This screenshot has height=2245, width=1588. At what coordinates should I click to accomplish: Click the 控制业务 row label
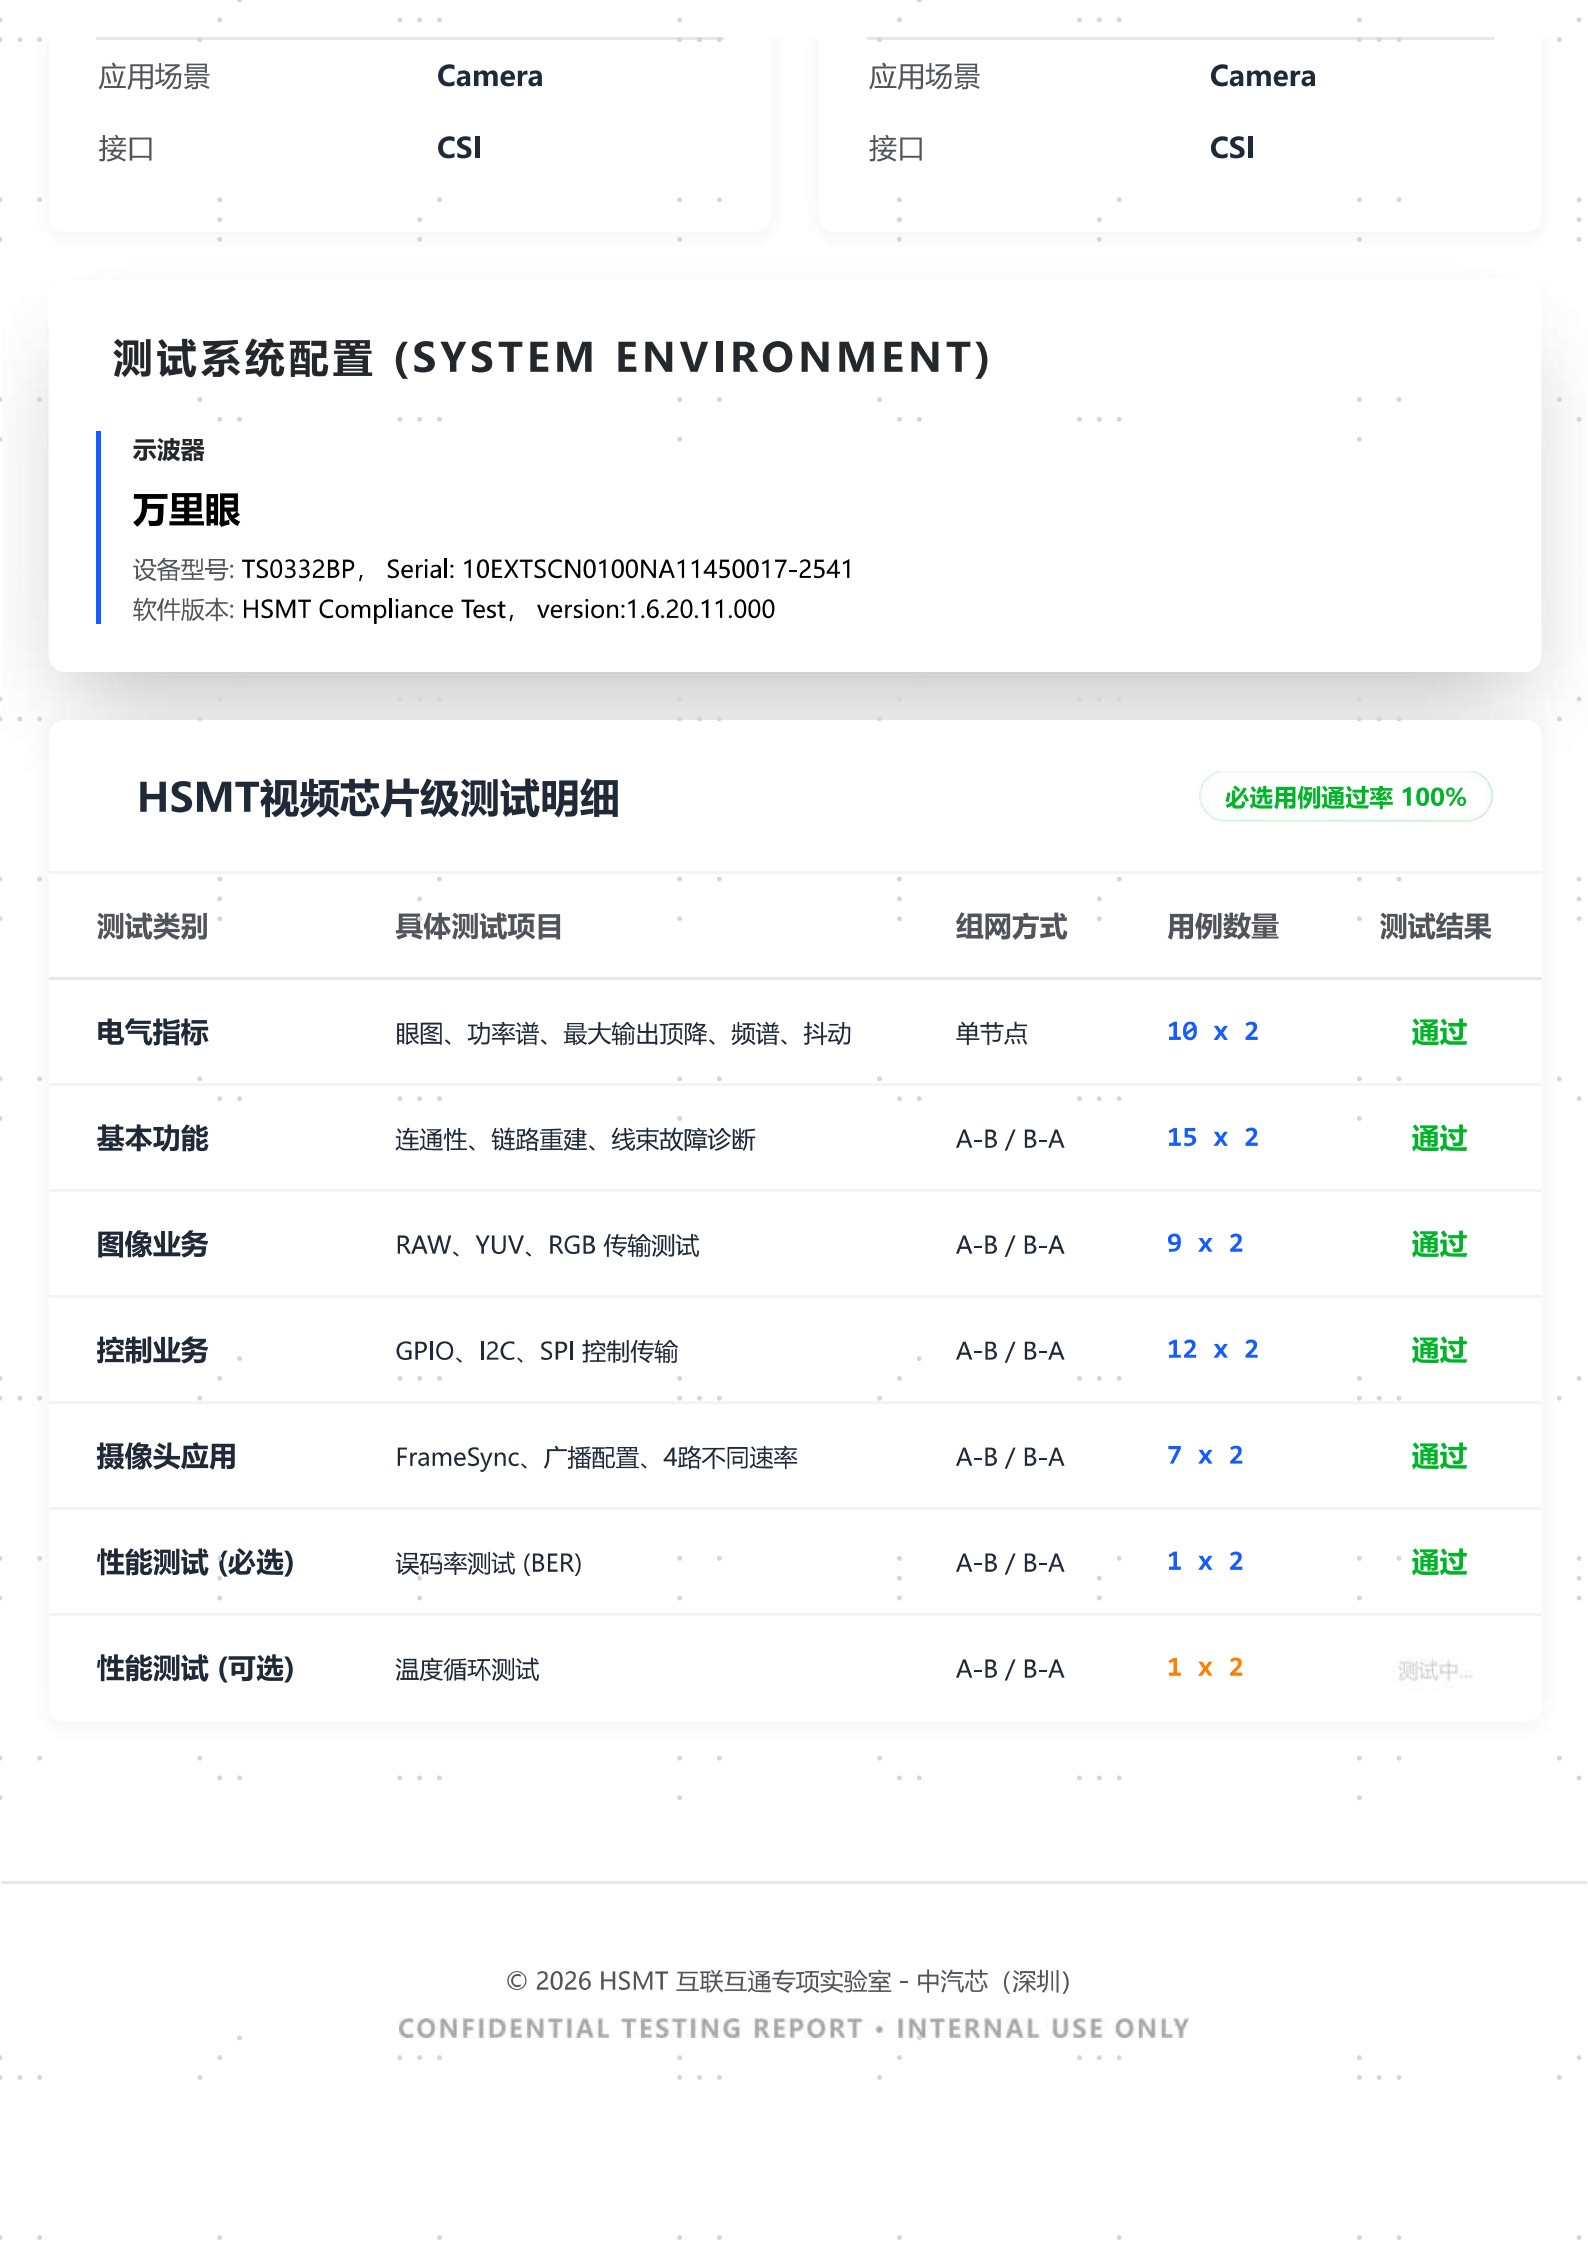pos(152,1350)
